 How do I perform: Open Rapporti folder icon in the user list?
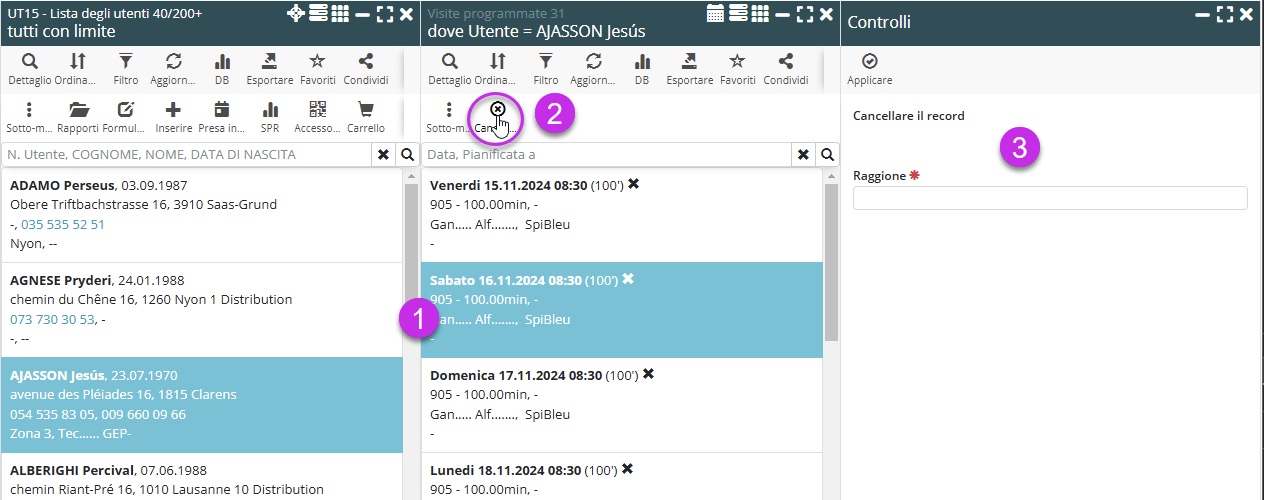tap(78, 110)
